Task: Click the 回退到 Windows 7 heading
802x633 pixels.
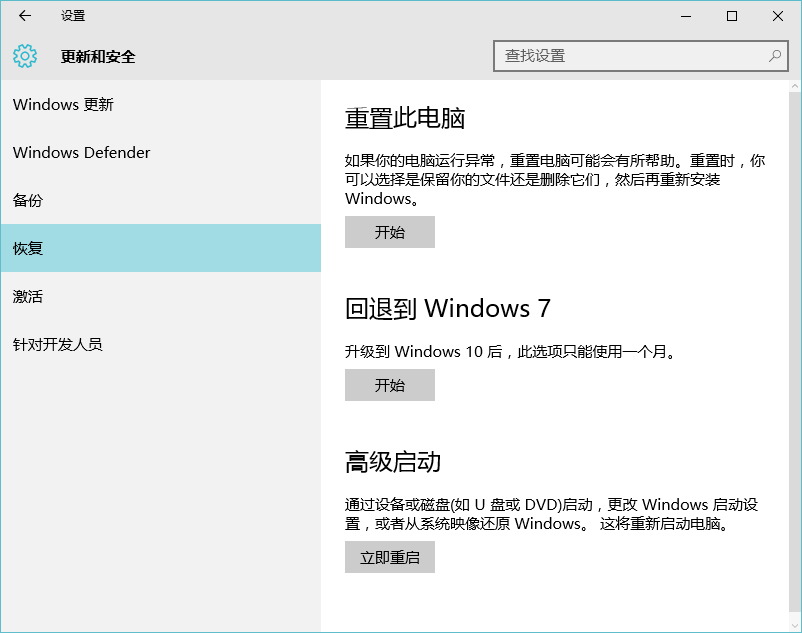Action: (448, 308)
